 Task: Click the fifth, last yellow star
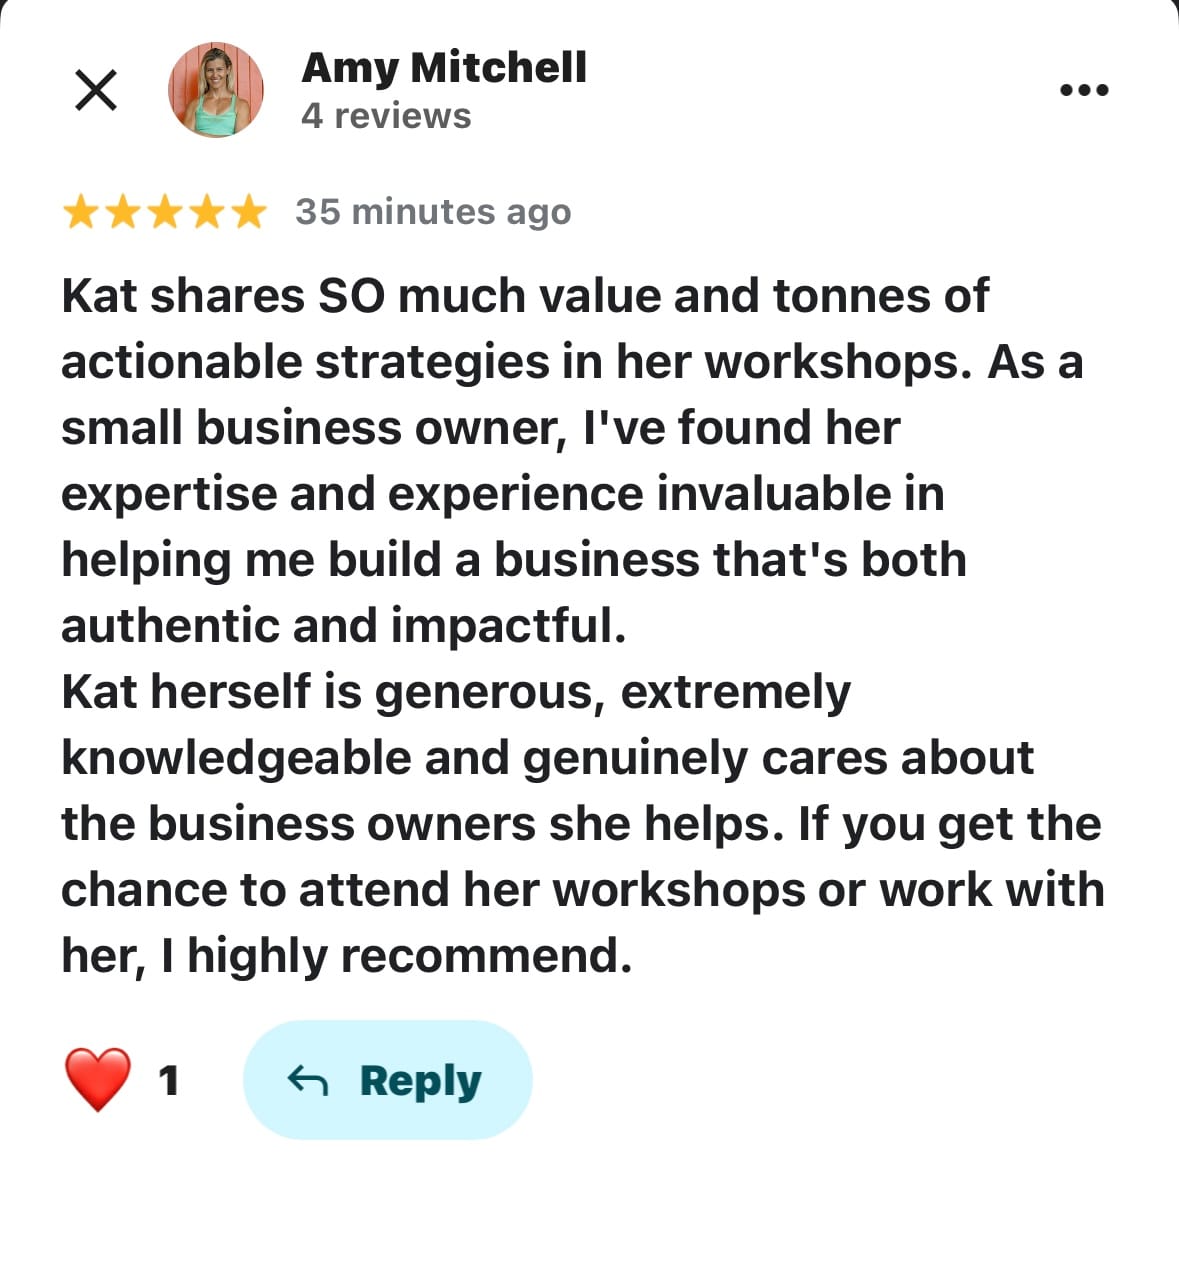[248, 212]
